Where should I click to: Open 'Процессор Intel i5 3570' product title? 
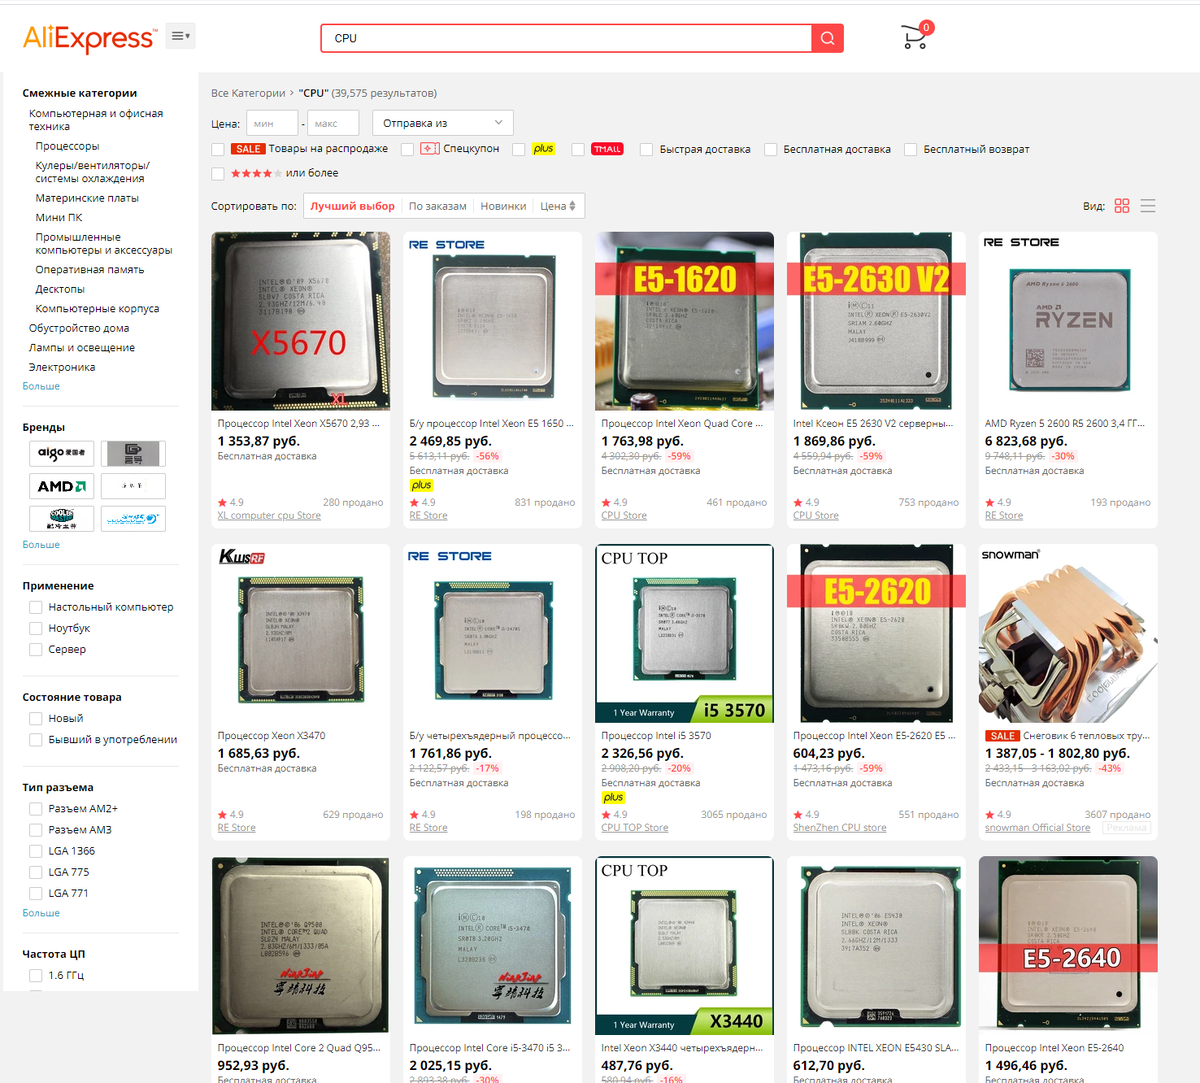point(656,735)
